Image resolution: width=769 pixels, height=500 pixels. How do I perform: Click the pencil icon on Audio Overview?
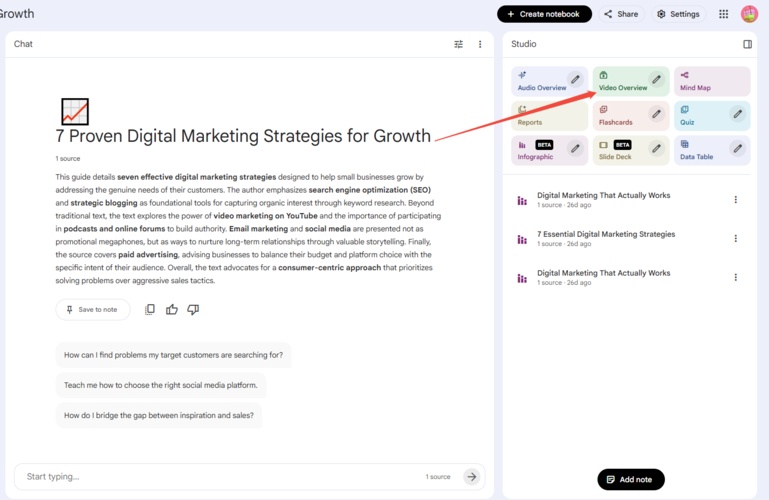coord(575,80)
